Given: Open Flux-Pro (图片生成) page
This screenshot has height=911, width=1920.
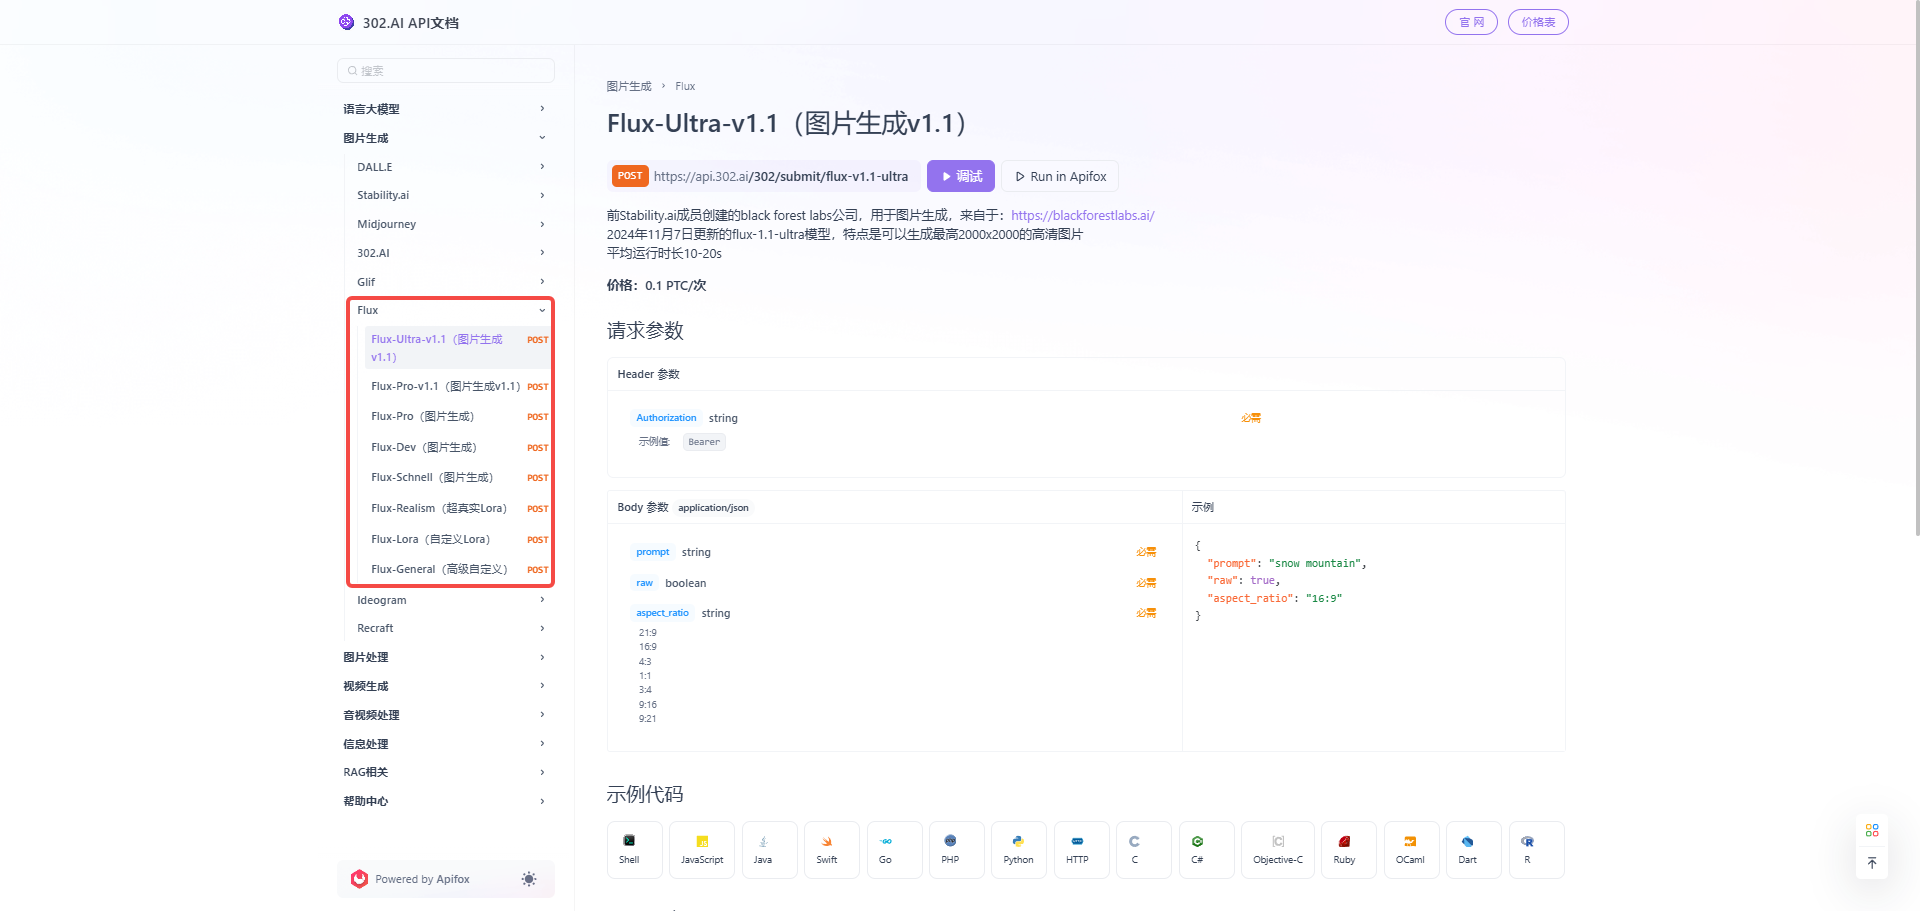Looking at the screenshot, I should [458, 416].
